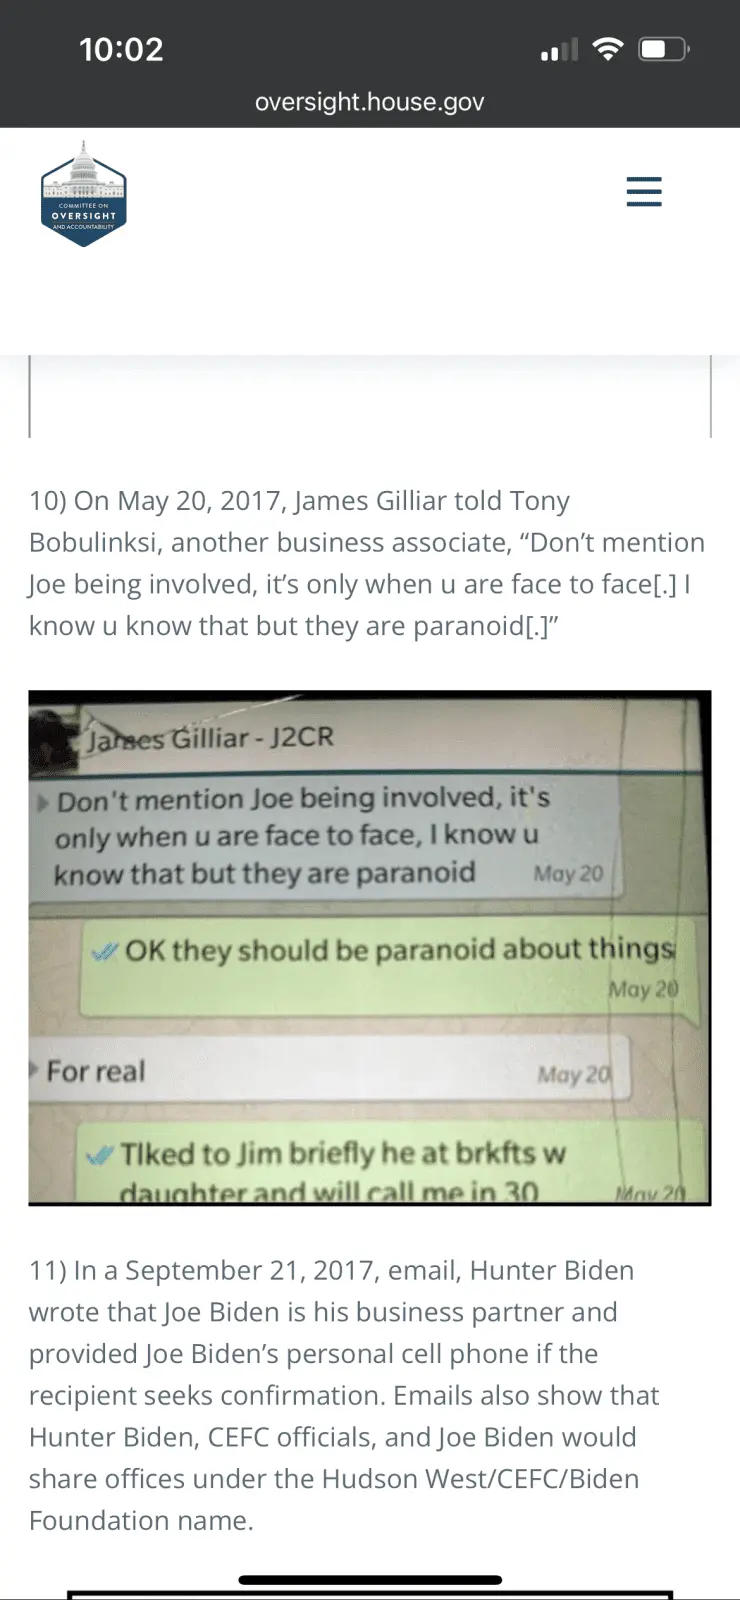Tap the arrow beside 'Don't mention Joe' message

click(x=42, y=802)
